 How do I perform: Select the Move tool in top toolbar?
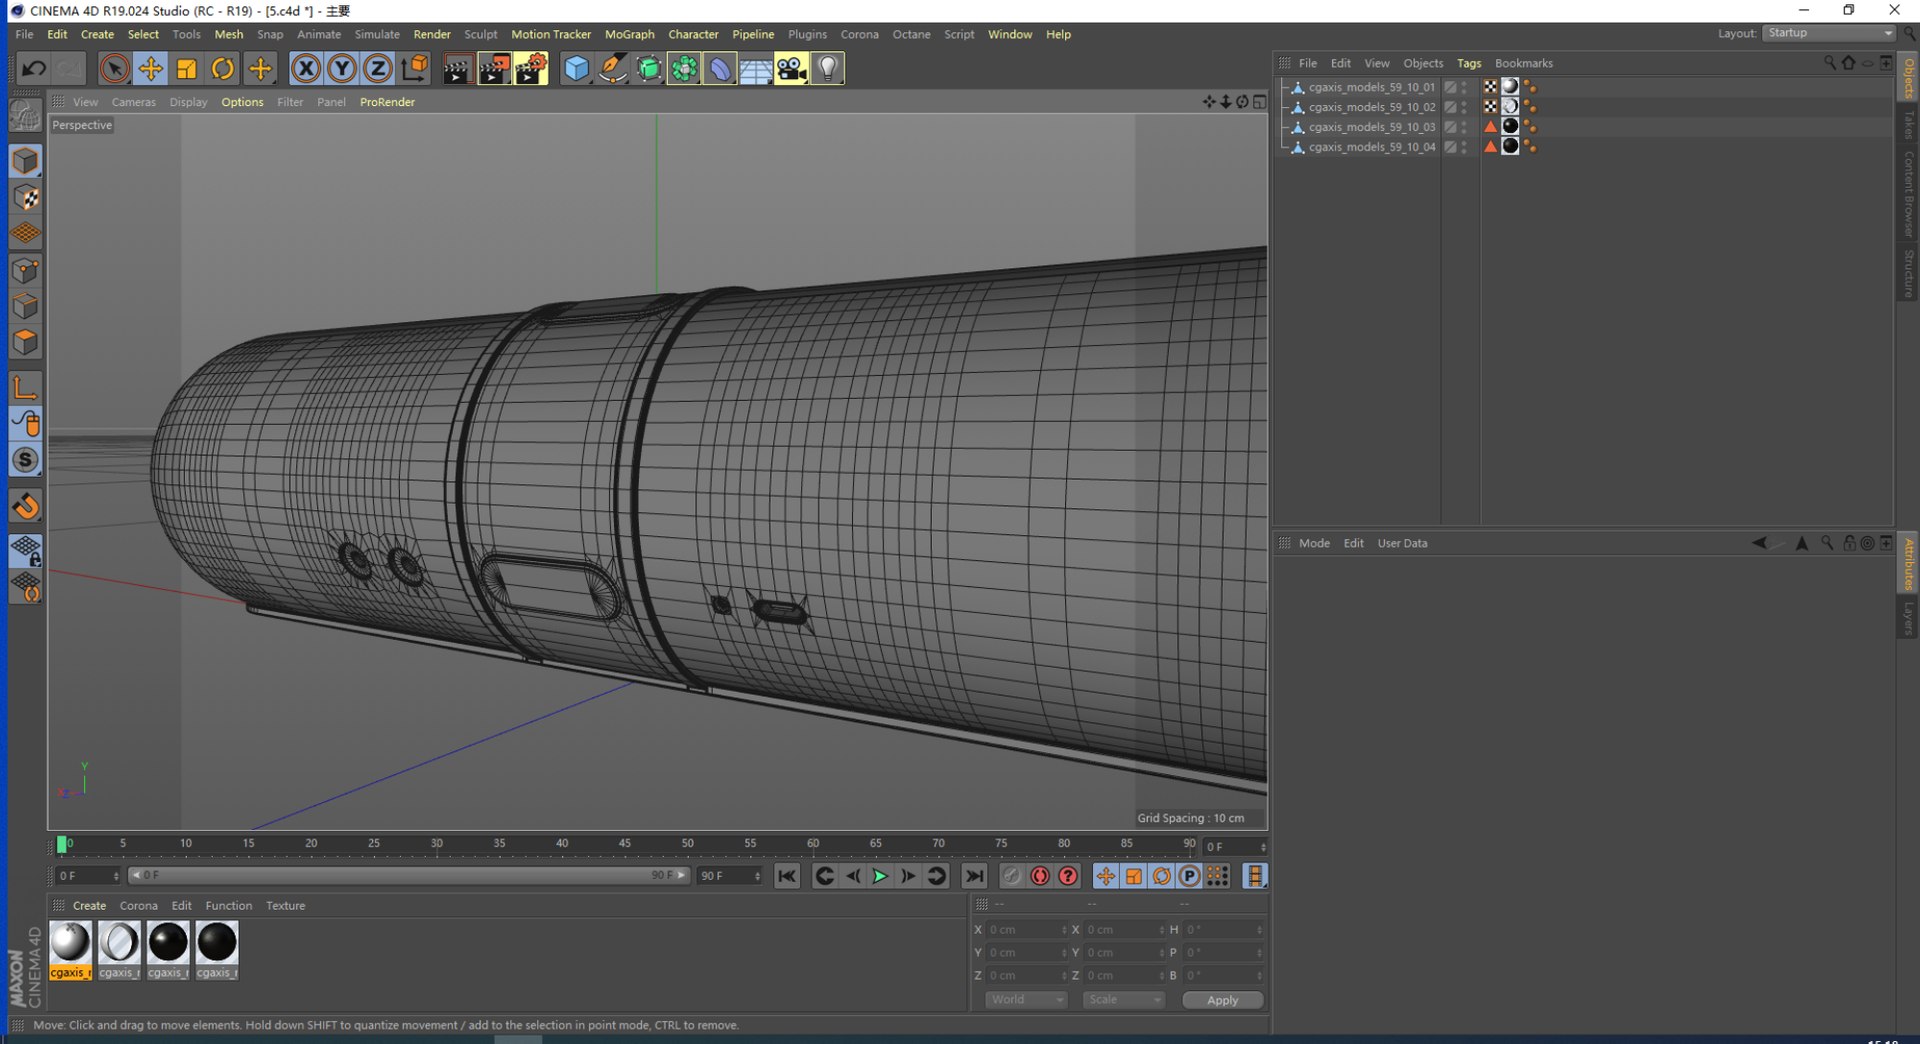point(150,68)
